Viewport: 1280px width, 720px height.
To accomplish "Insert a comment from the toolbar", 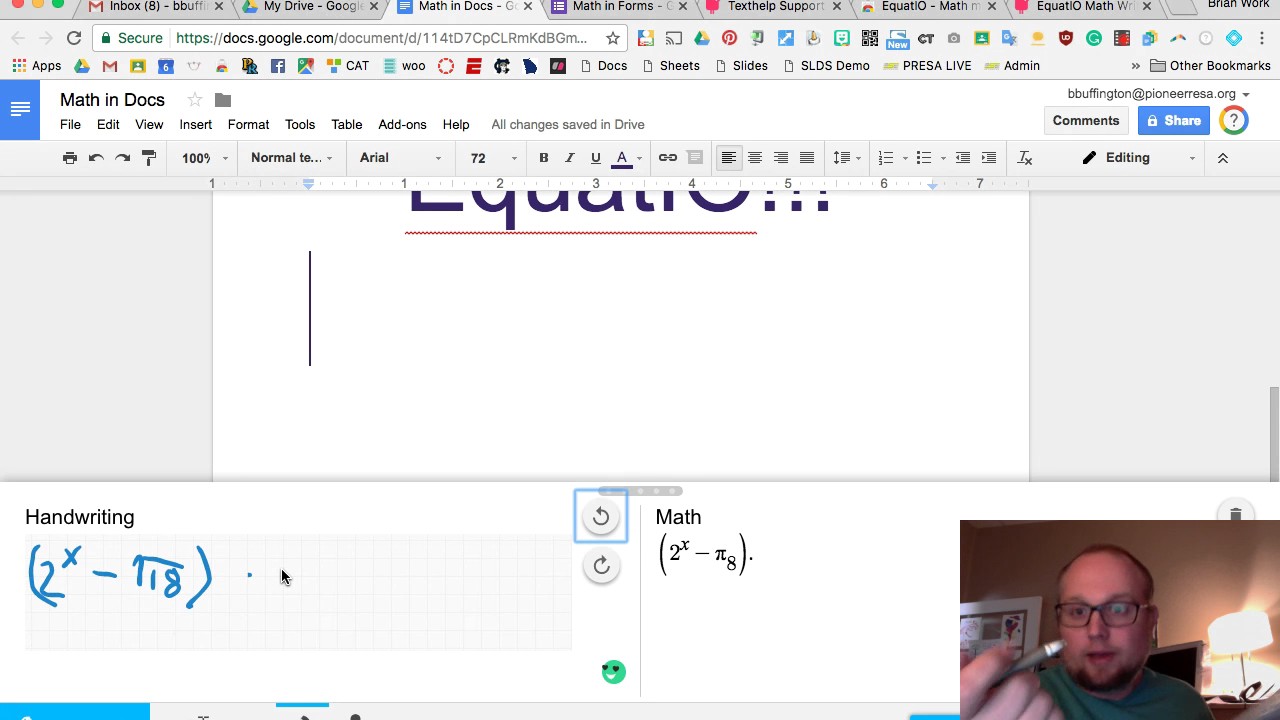I will point(695,158).
